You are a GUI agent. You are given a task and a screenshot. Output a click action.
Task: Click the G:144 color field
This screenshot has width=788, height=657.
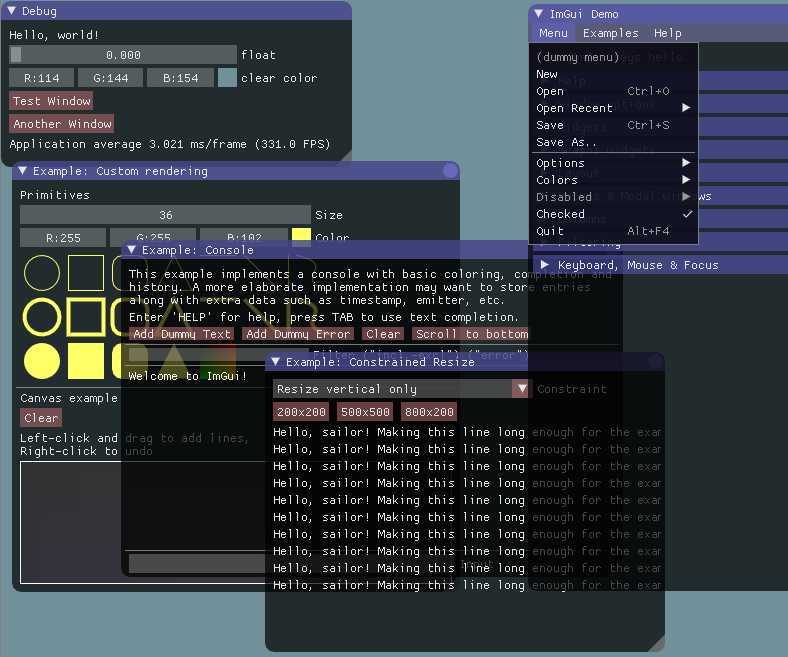click(x=111, y=78)
